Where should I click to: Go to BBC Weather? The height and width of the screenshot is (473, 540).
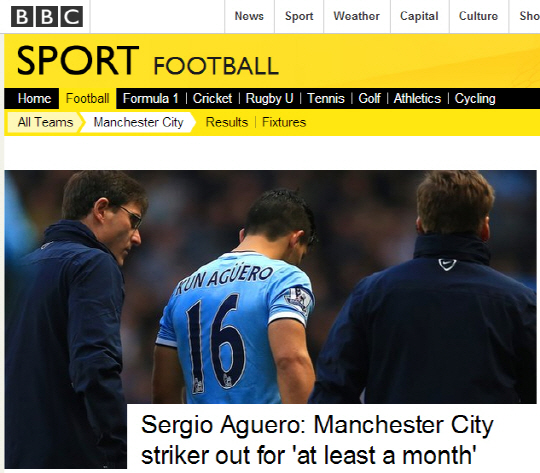356,16
